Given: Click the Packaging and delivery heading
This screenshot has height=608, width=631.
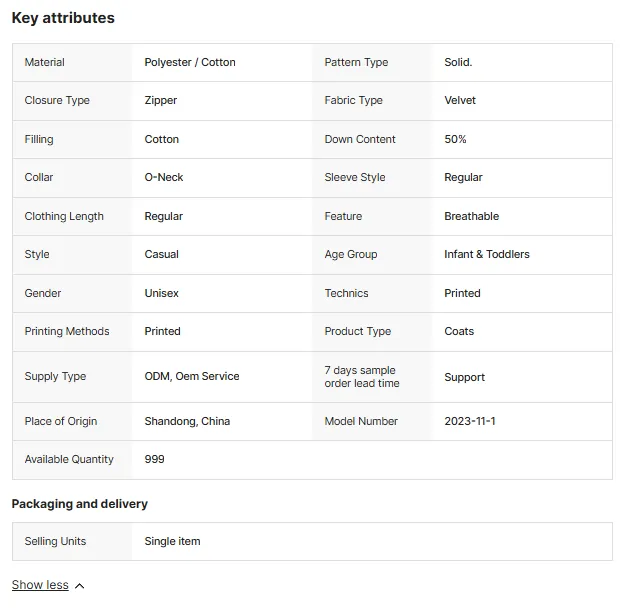Looking at the screenshot, I should [x=80, y=504].
